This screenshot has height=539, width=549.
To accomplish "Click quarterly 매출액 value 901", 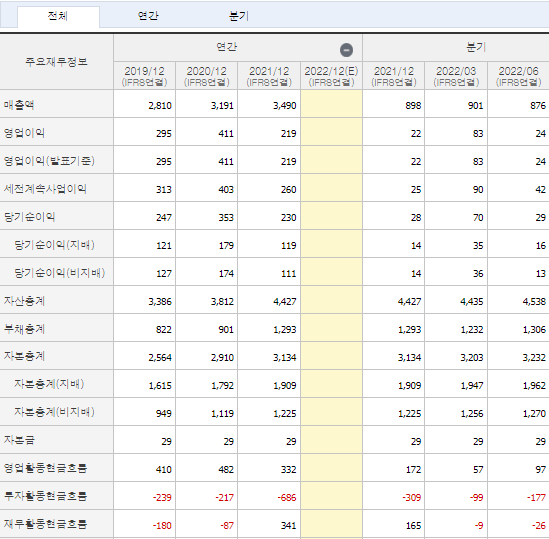I will point(475,105).
